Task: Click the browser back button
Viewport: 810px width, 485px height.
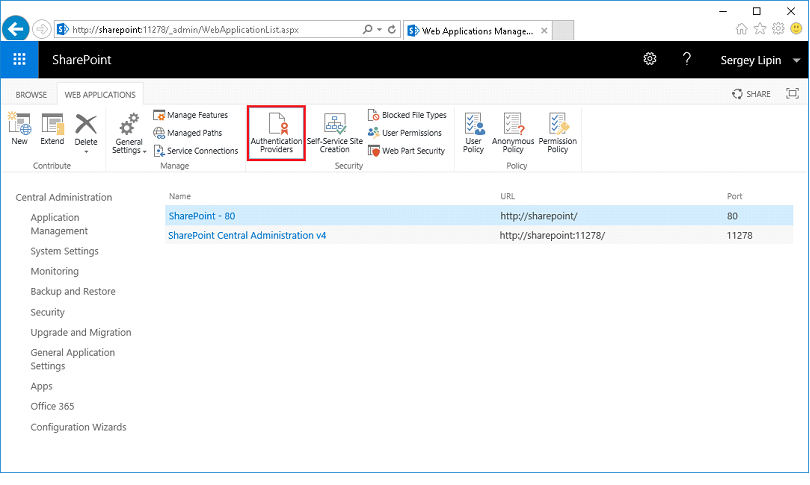Action: click(x=17, y=29)
